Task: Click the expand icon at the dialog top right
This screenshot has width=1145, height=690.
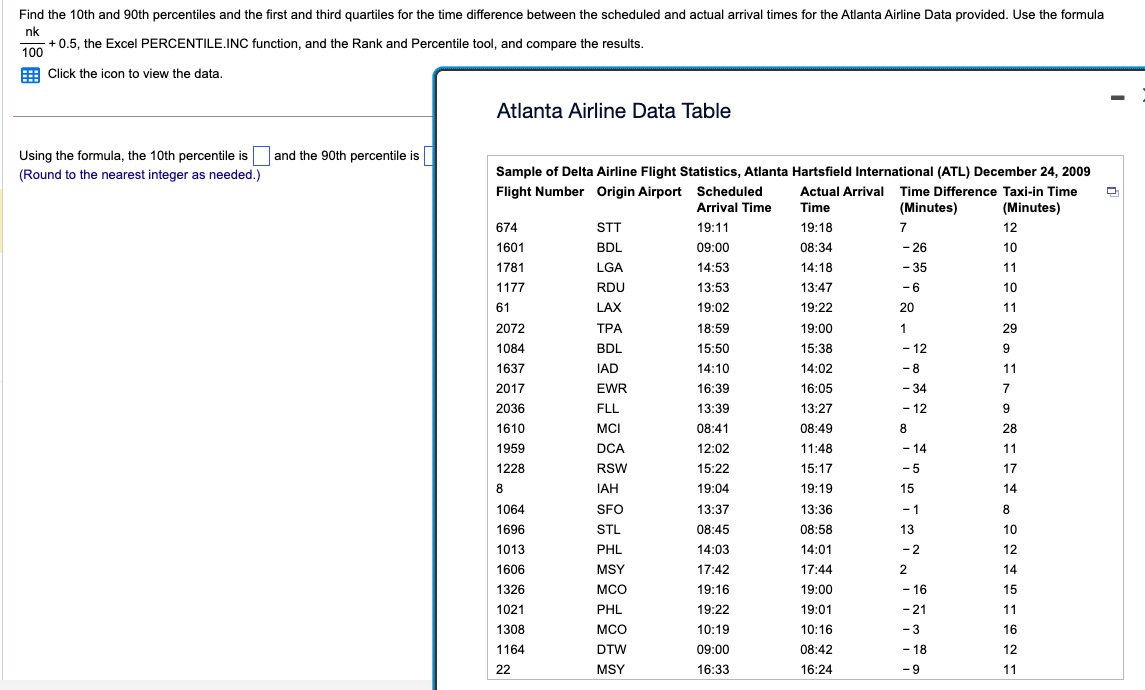Action: click(x=1142, y=95)
